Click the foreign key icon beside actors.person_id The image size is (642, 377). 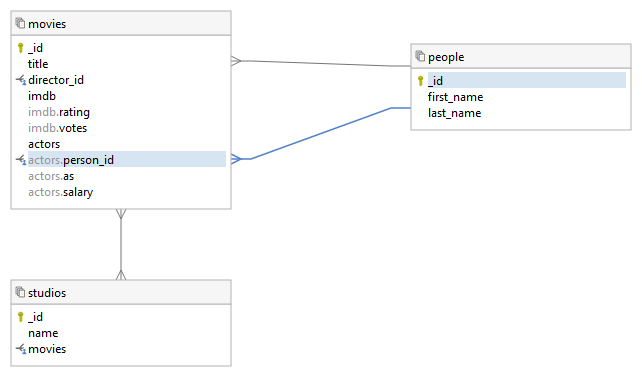21,160
